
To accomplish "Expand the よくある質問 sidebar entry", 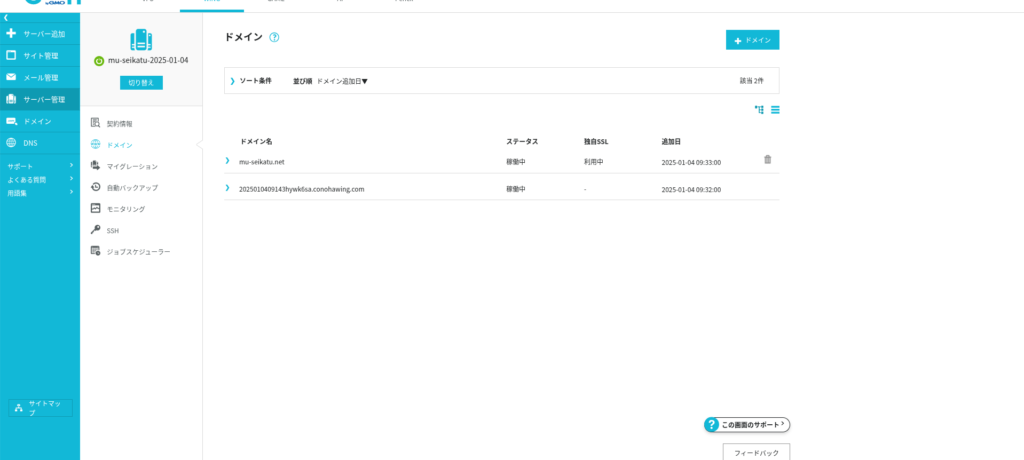I will point(40,179).
